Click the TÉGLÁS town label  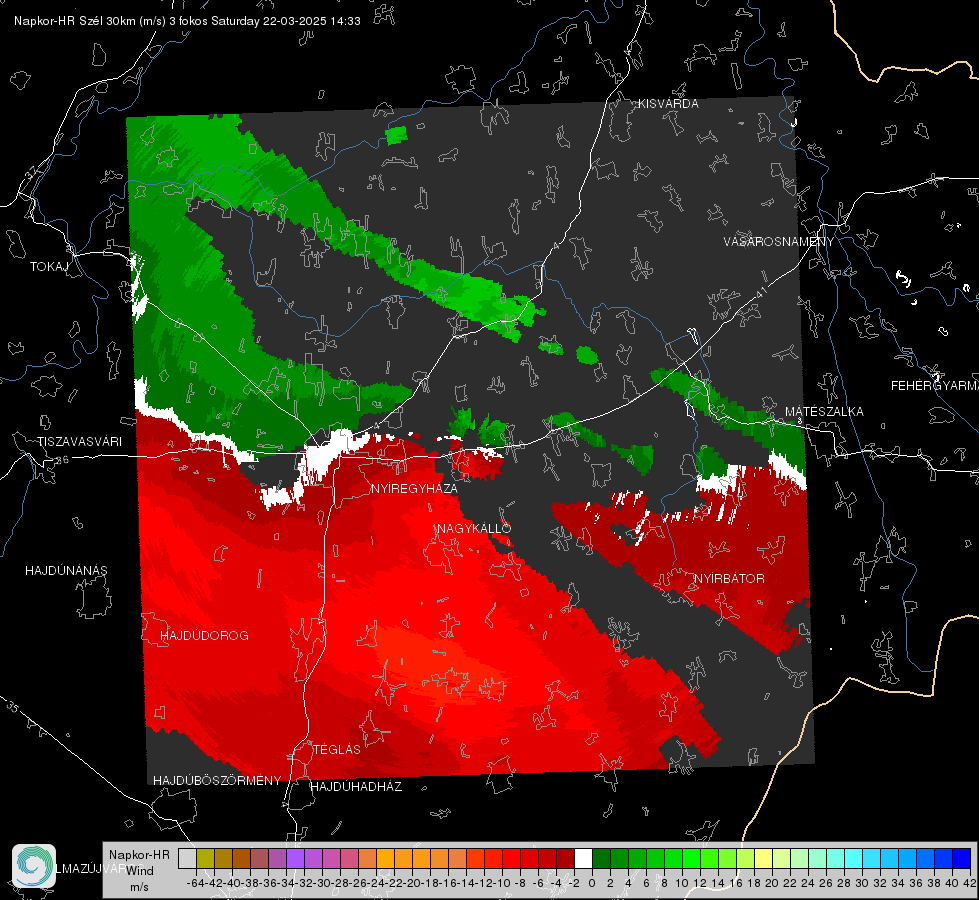[x=337, y=750]
